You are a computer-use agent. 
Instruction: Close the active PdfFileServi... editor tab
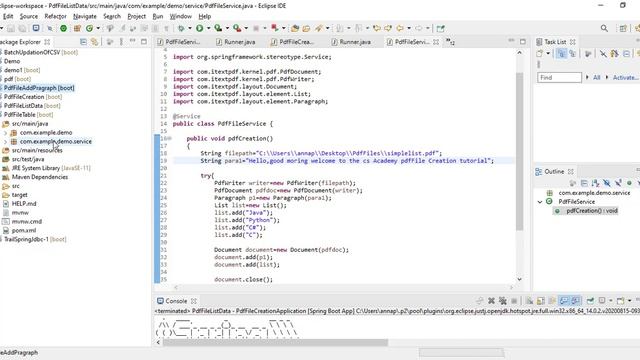coord(436,42)
